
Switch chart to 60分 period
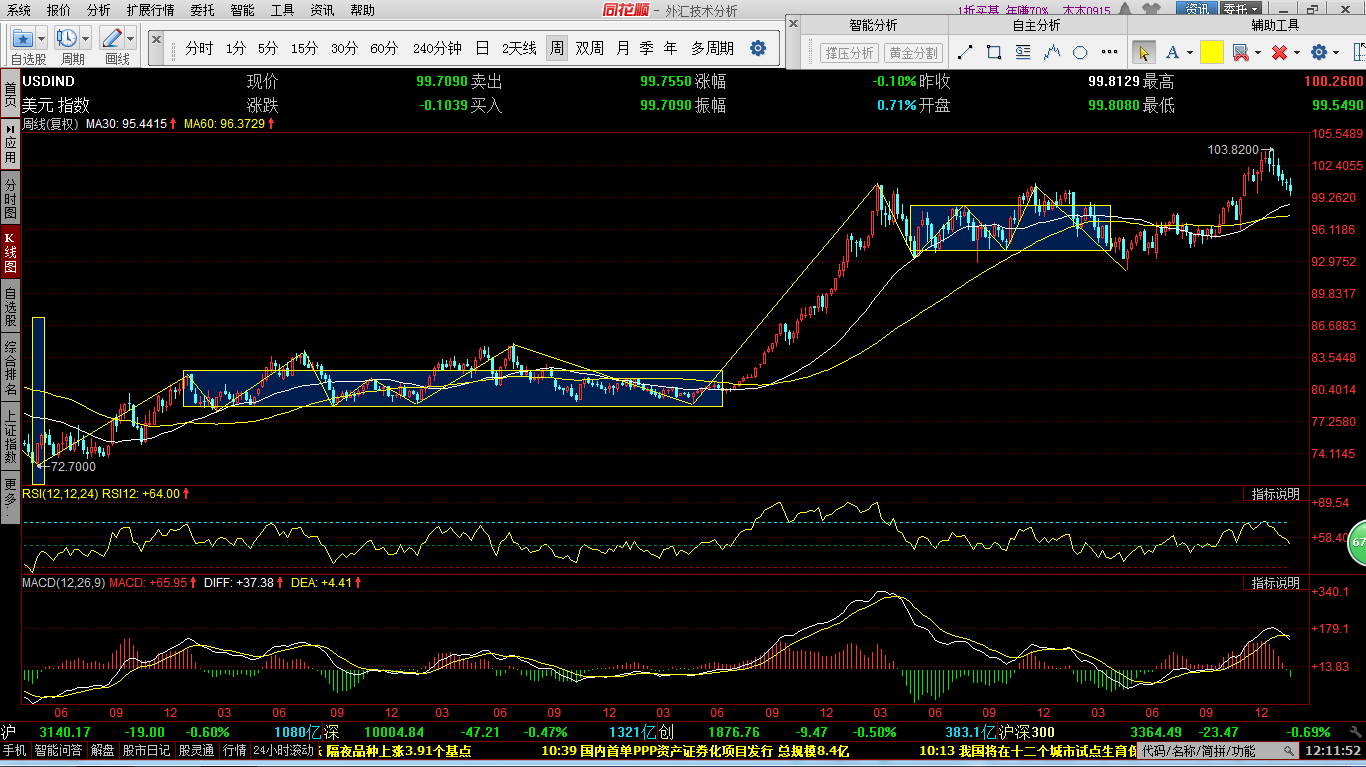384,48
